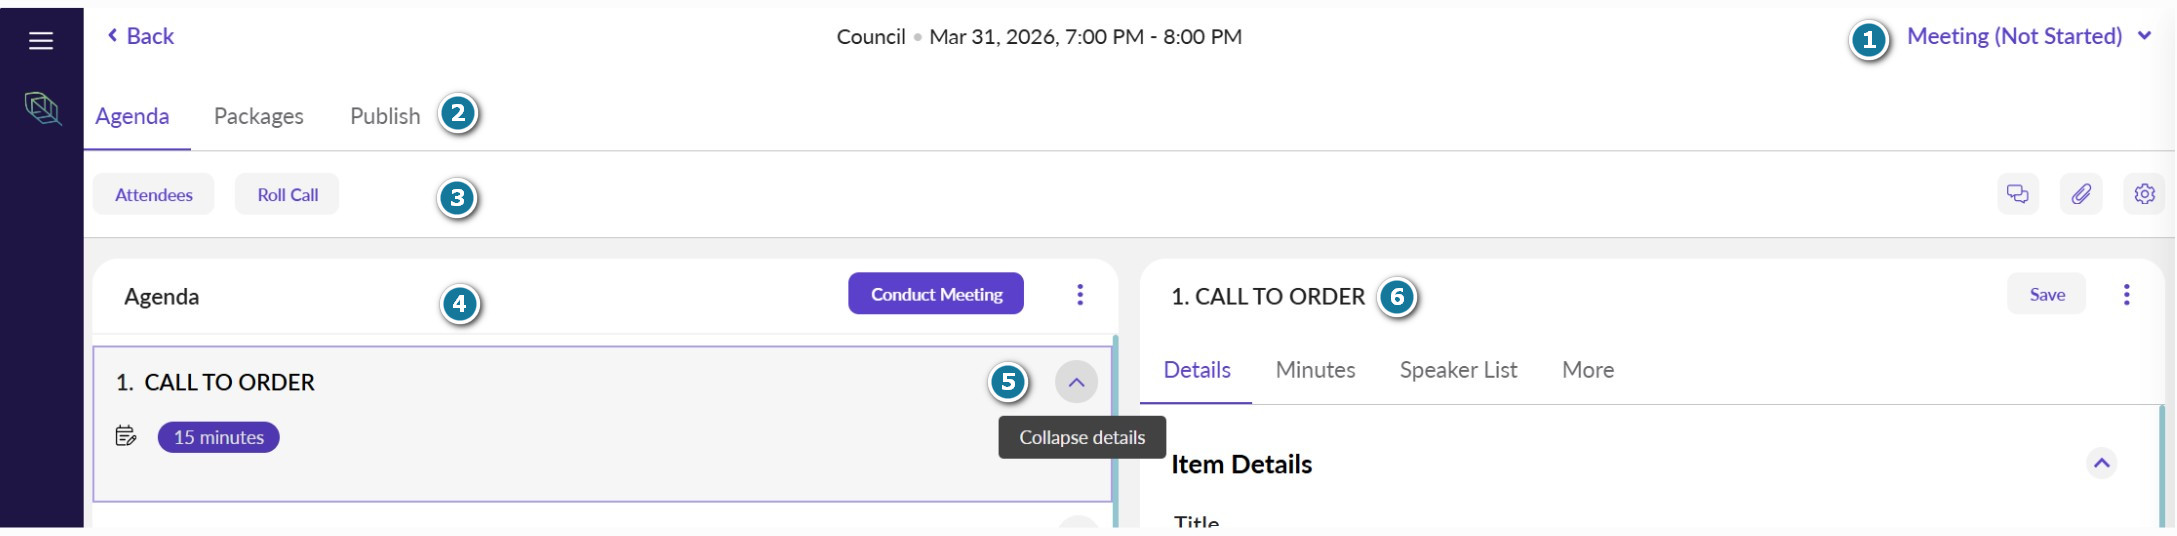Click the Conduct Meeting button
This screenshot has width=2177, height=536.
point(936,294)
